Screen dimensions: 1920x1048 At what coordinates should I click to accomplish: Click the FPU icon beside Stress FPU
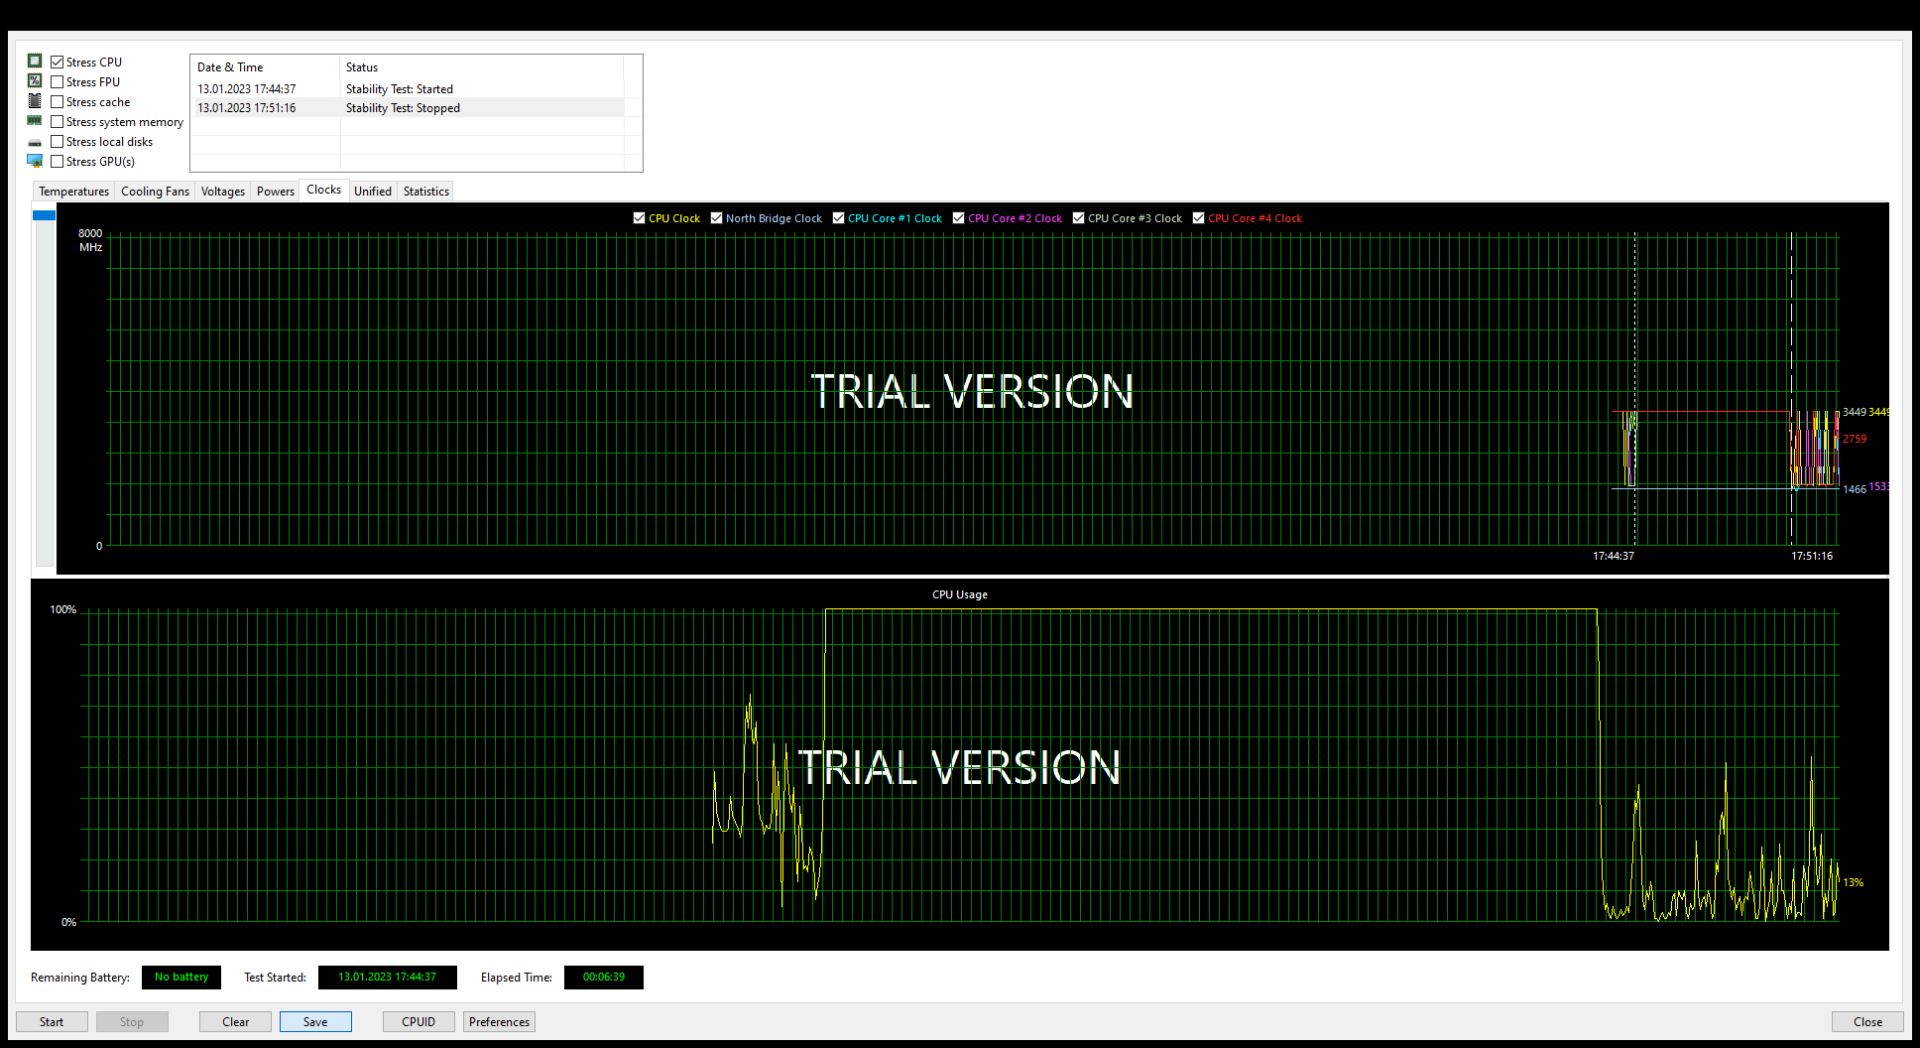point(35,81)
